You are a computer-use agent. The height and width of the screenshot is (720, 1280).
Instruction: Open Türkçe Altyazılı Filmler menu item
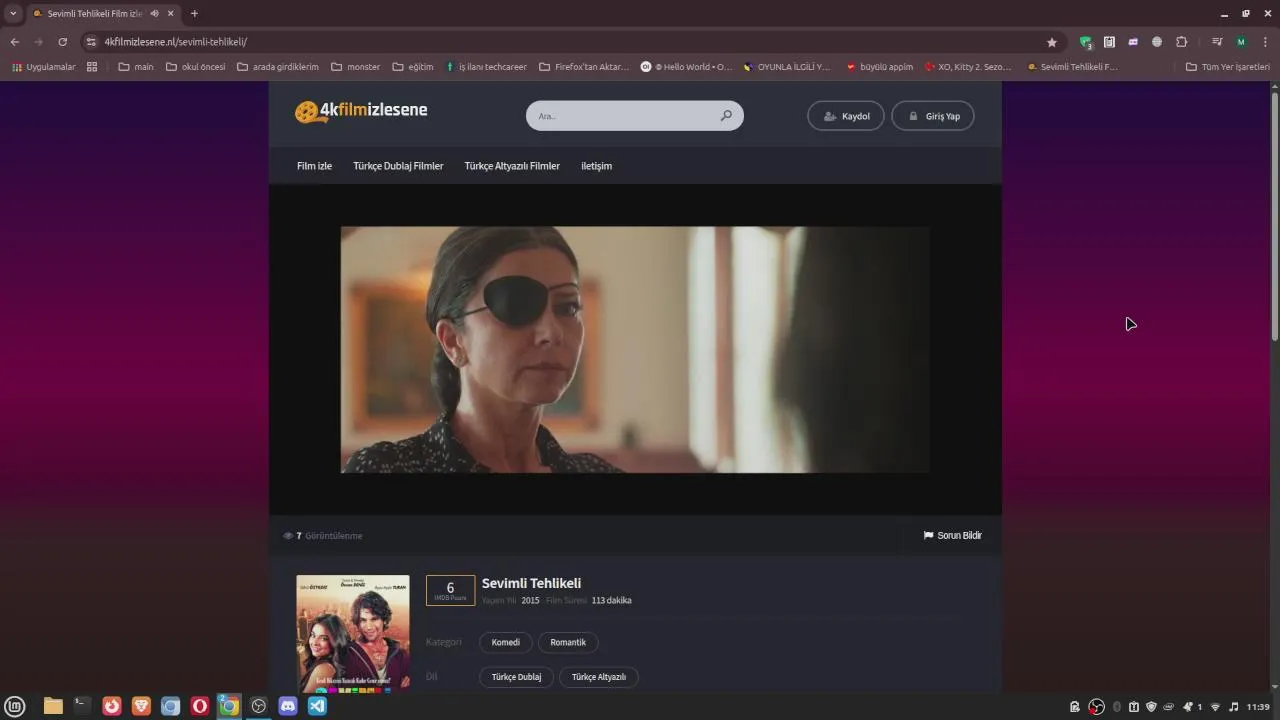[x=512, y=166]
